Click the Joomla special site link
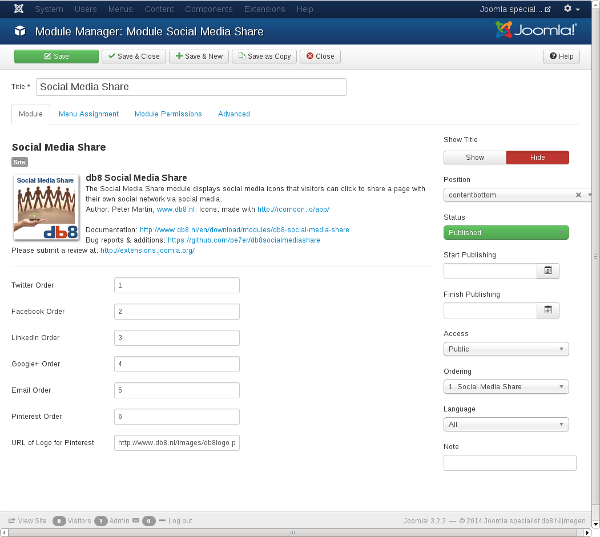Viewport: 600px width, 537px height. tap(515, 9)
